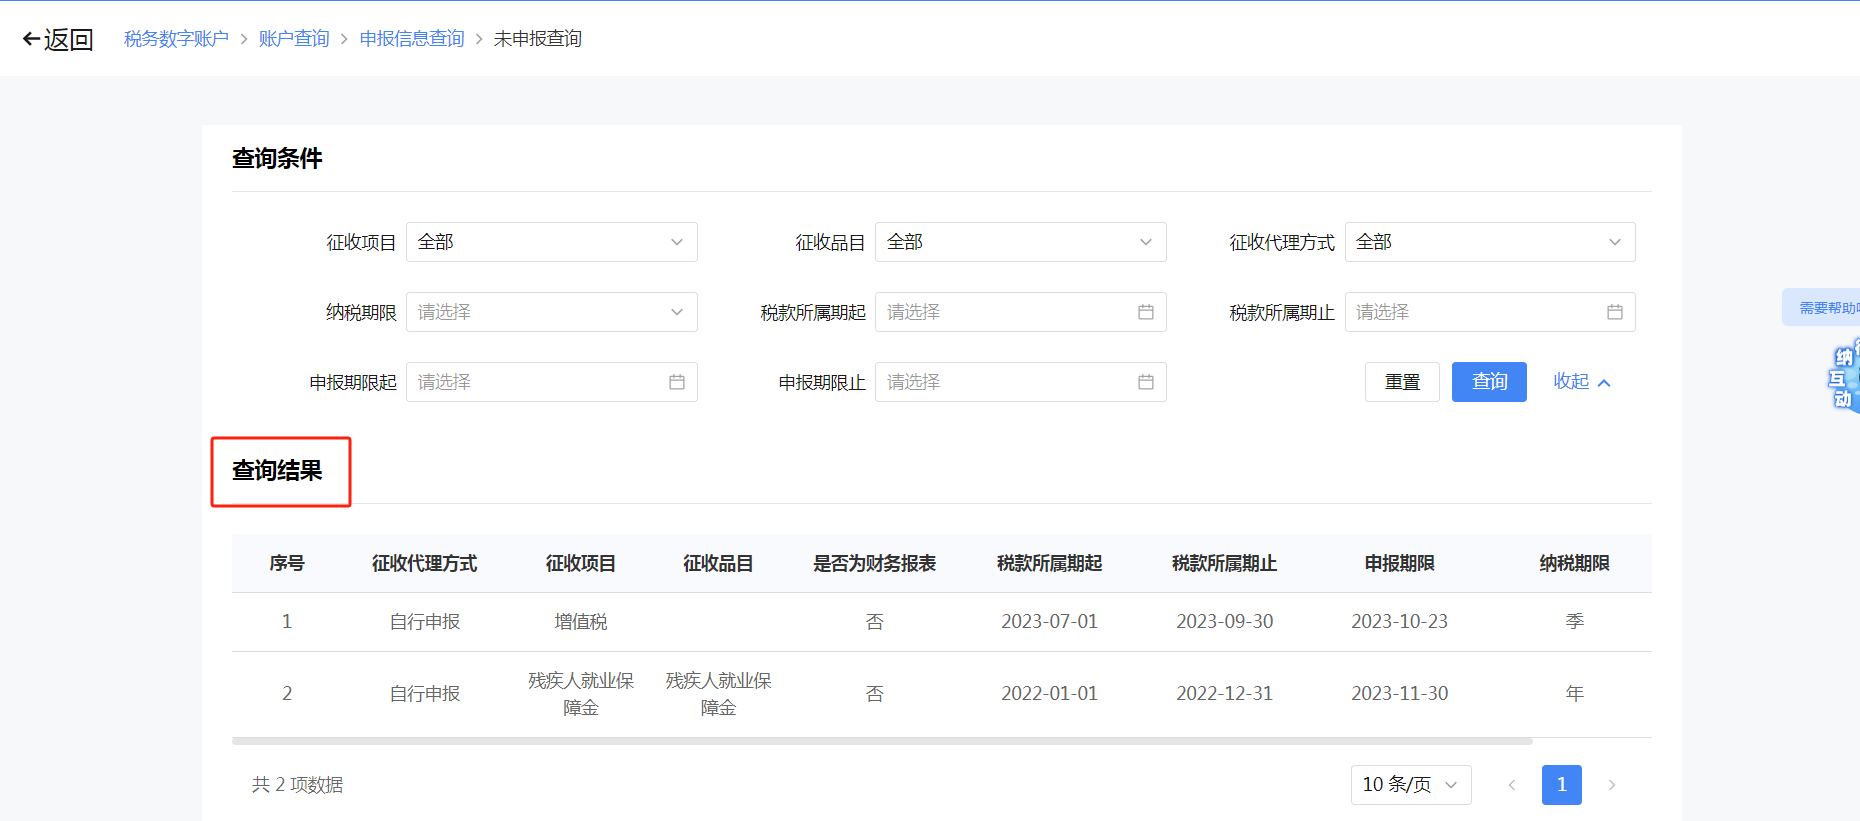Screen dimensions: 1860x821
Task: Click the 查询 button
Action: [x=1488, y=382]
